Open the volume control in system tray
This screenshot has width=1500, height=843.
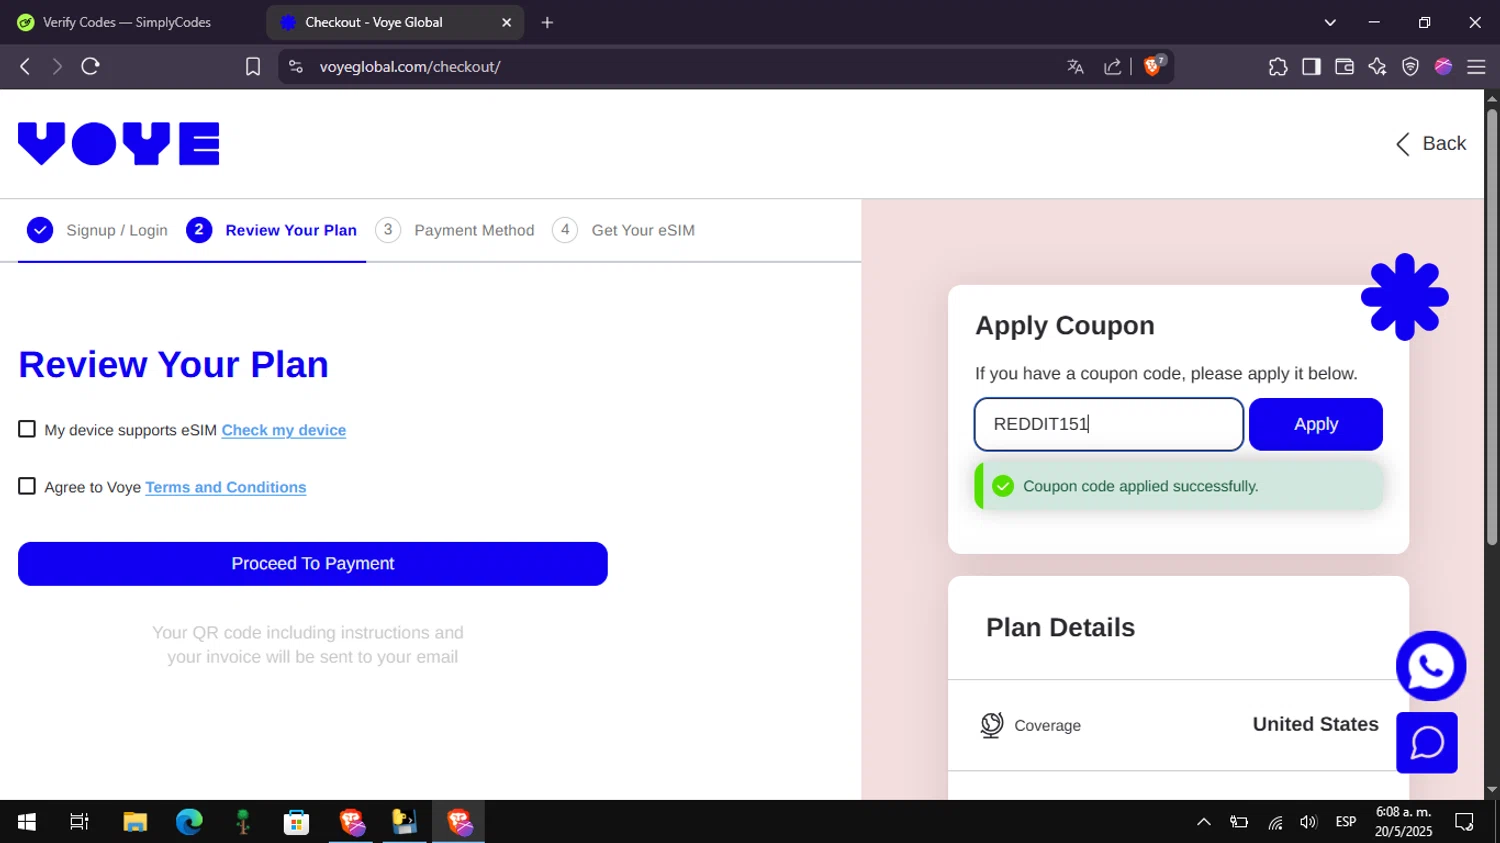pyautogui.click(x=1308, y=822)
